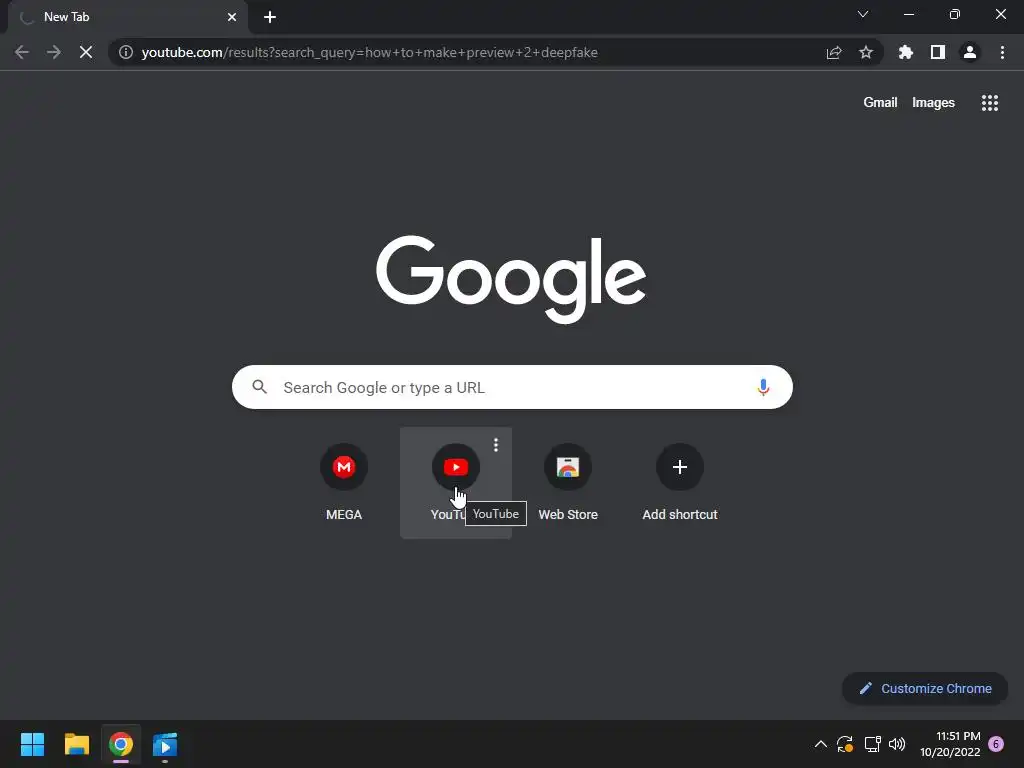Switch to Chrome in the taskbar
Image resolution: width=1024 pixels, height=768 pixels.
coord(121,744)
